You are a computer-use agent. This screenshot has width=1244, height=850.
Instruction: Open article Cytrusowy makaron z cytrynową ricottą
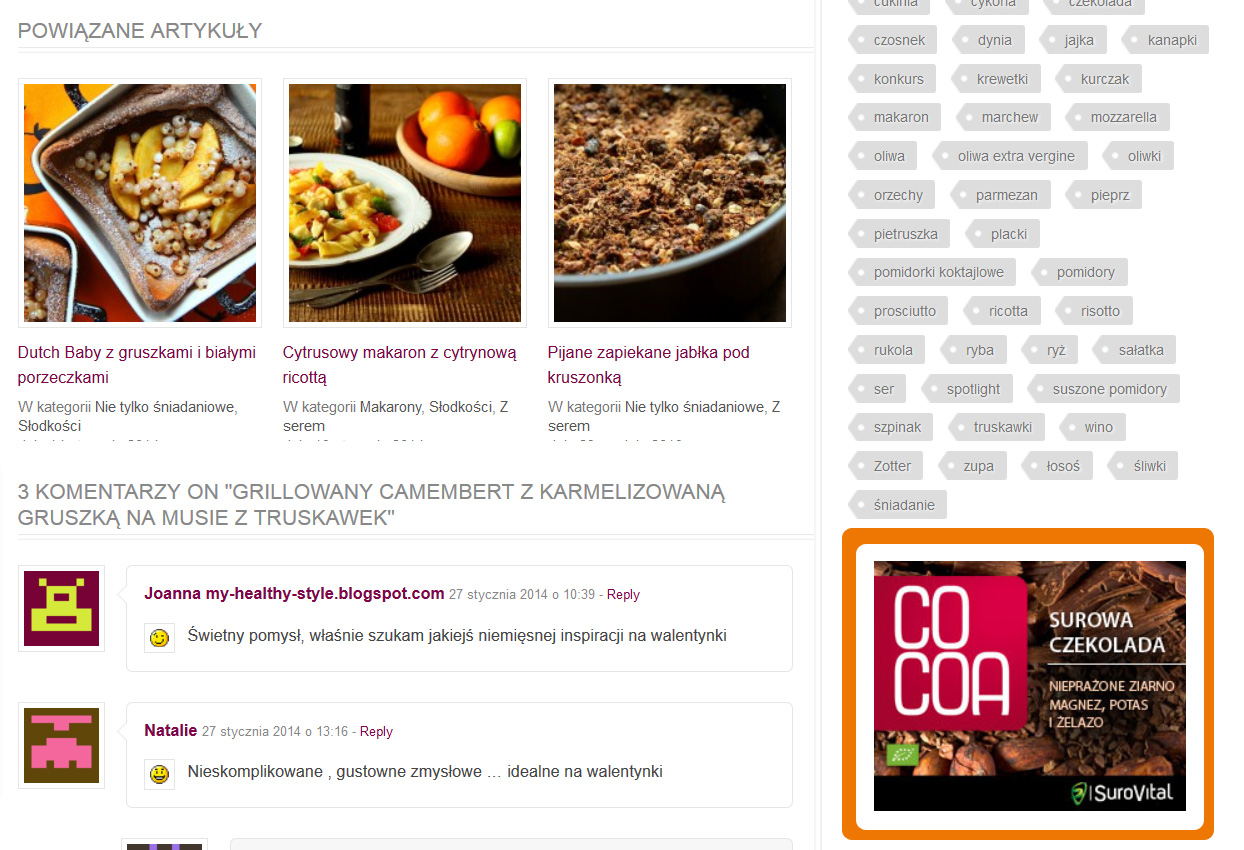(x=400, y=365)
